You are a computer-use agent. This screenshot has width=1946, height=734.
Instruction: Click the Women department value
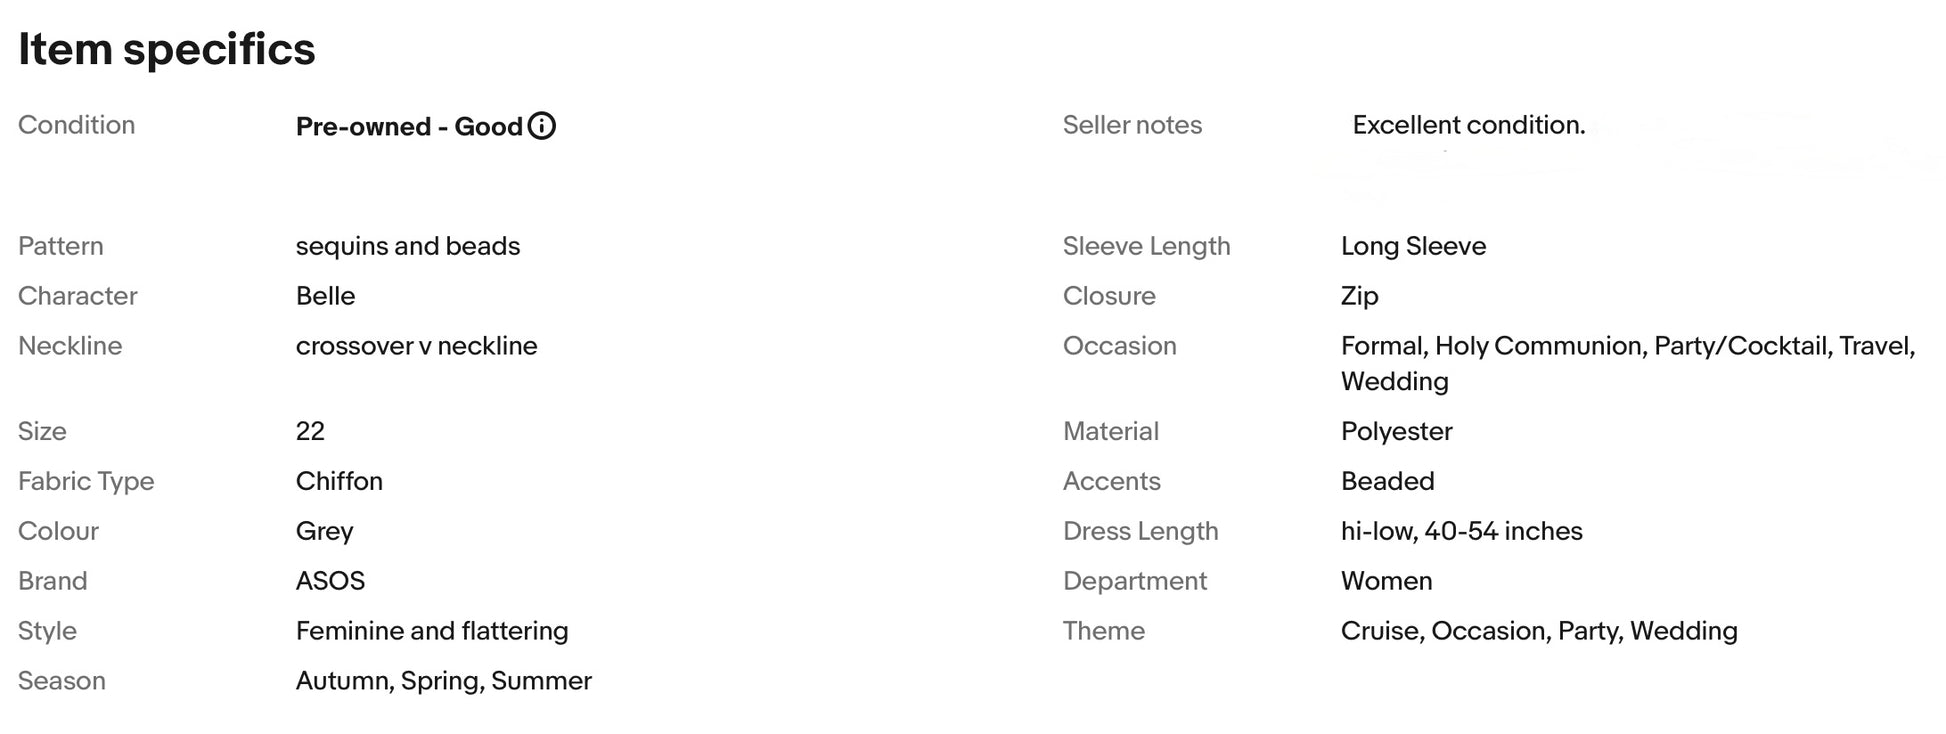point(1386,581)
